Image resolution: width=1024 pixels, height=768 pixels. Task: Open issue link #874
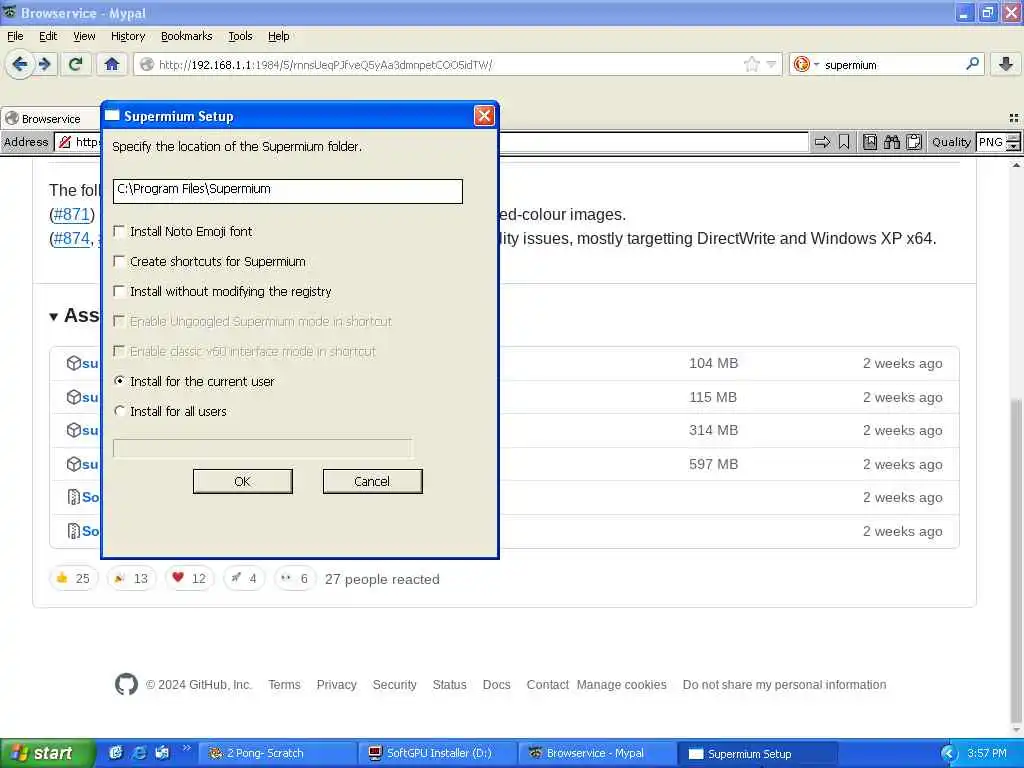point(71,238)
